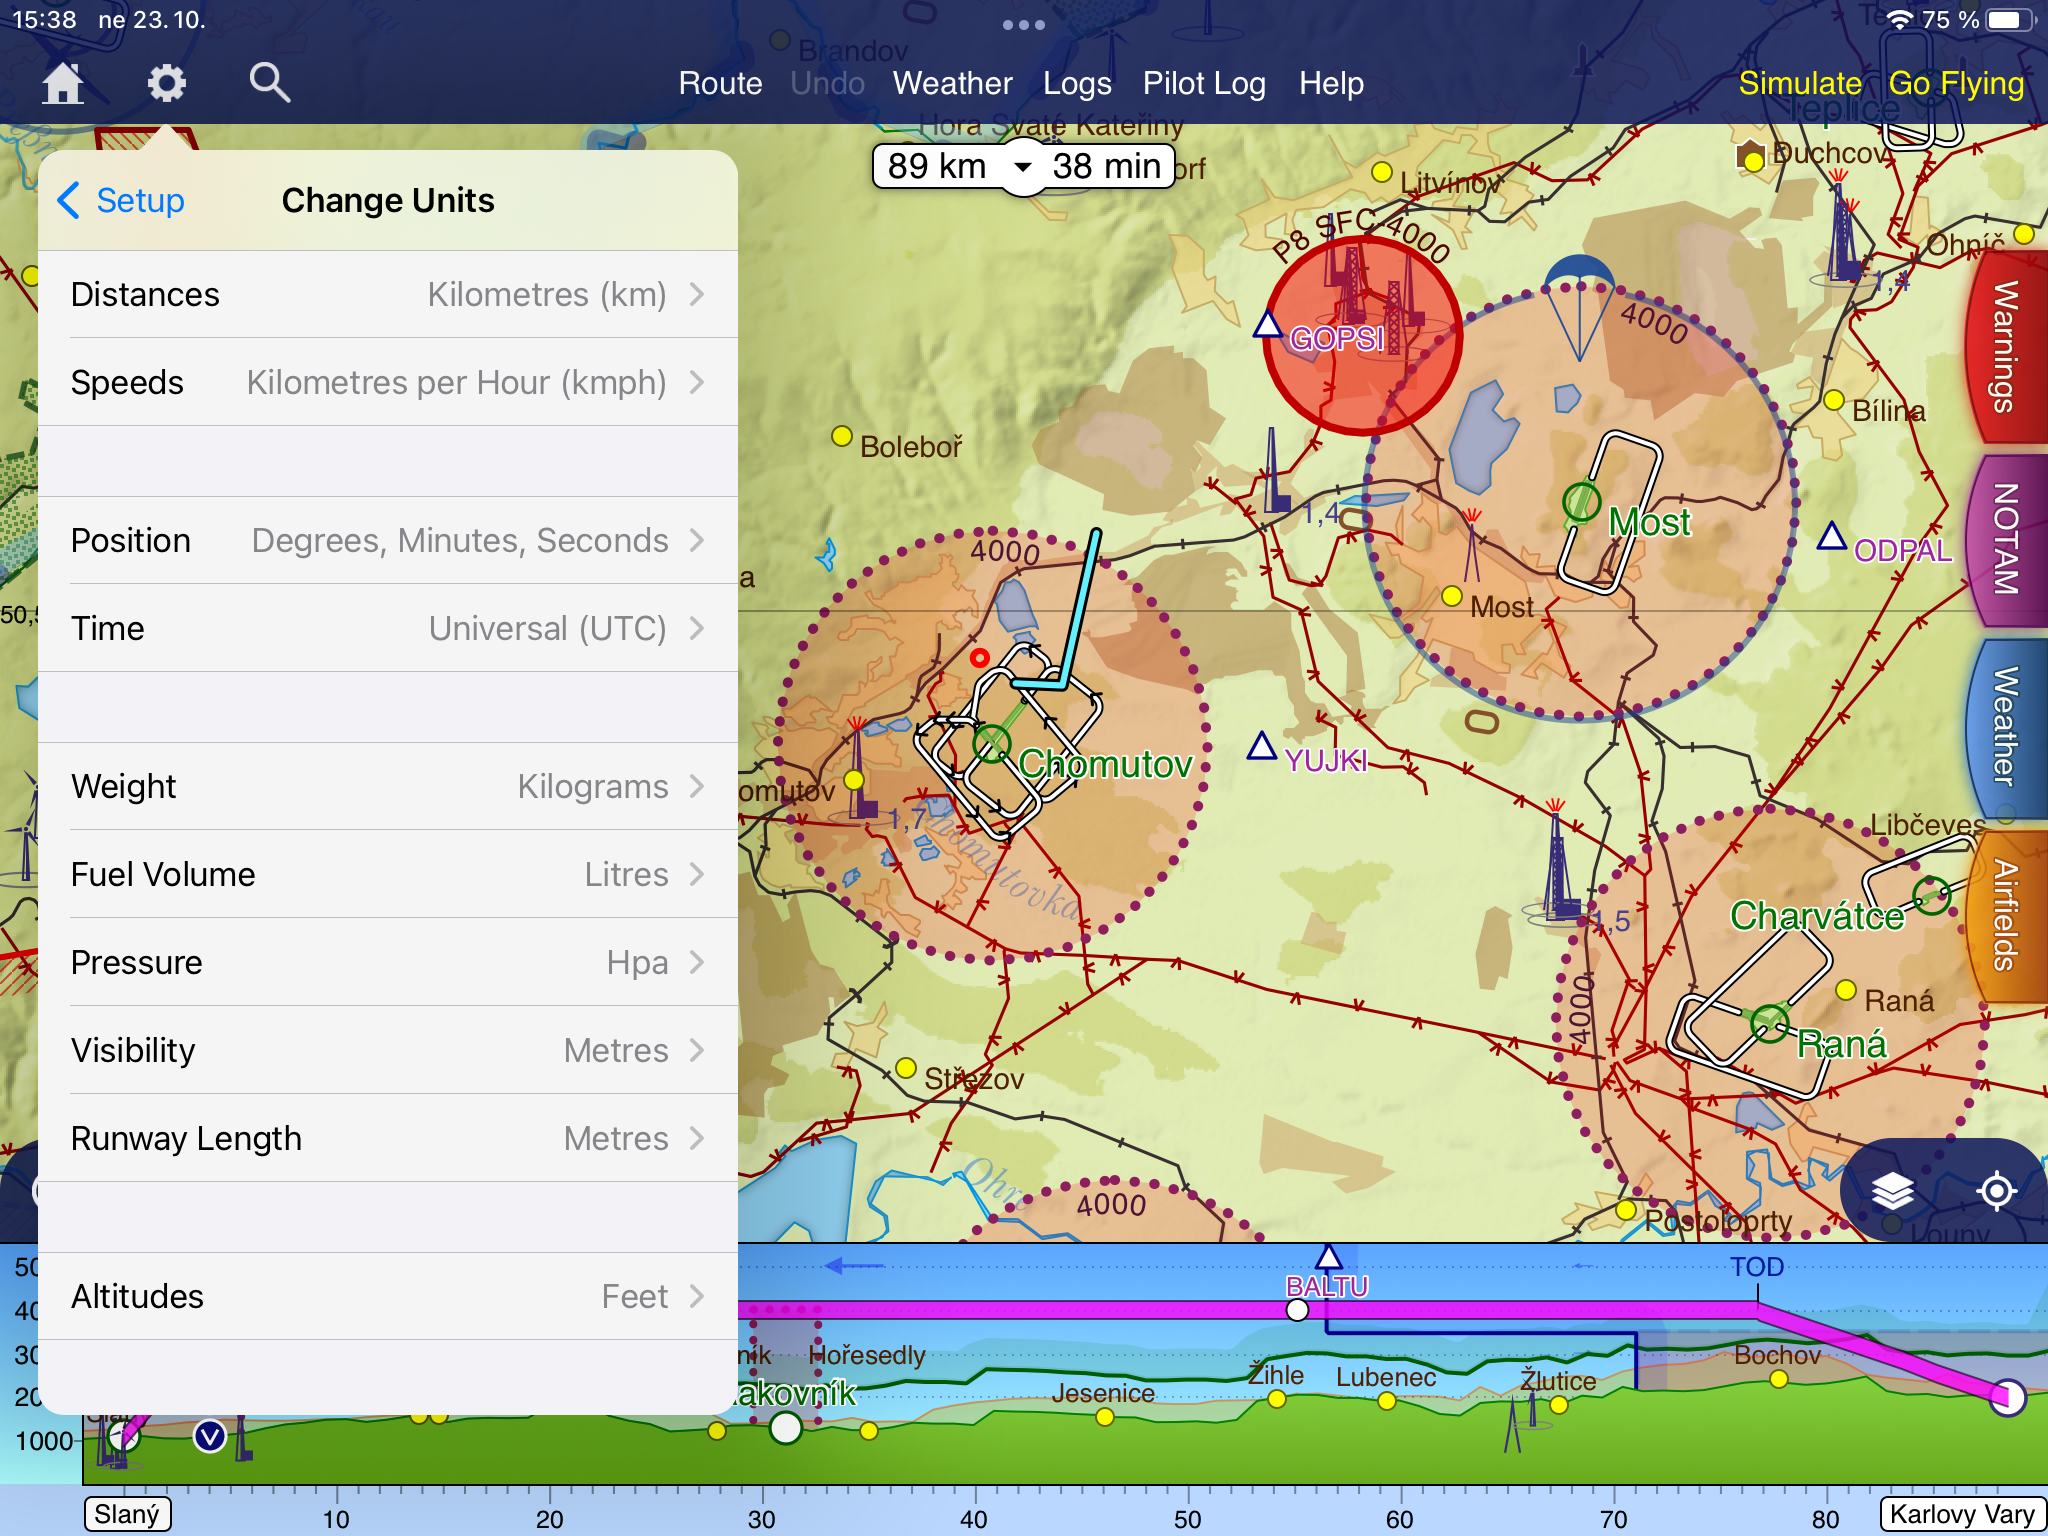
Task: Go back to Setup
Action: click(122, 200)
